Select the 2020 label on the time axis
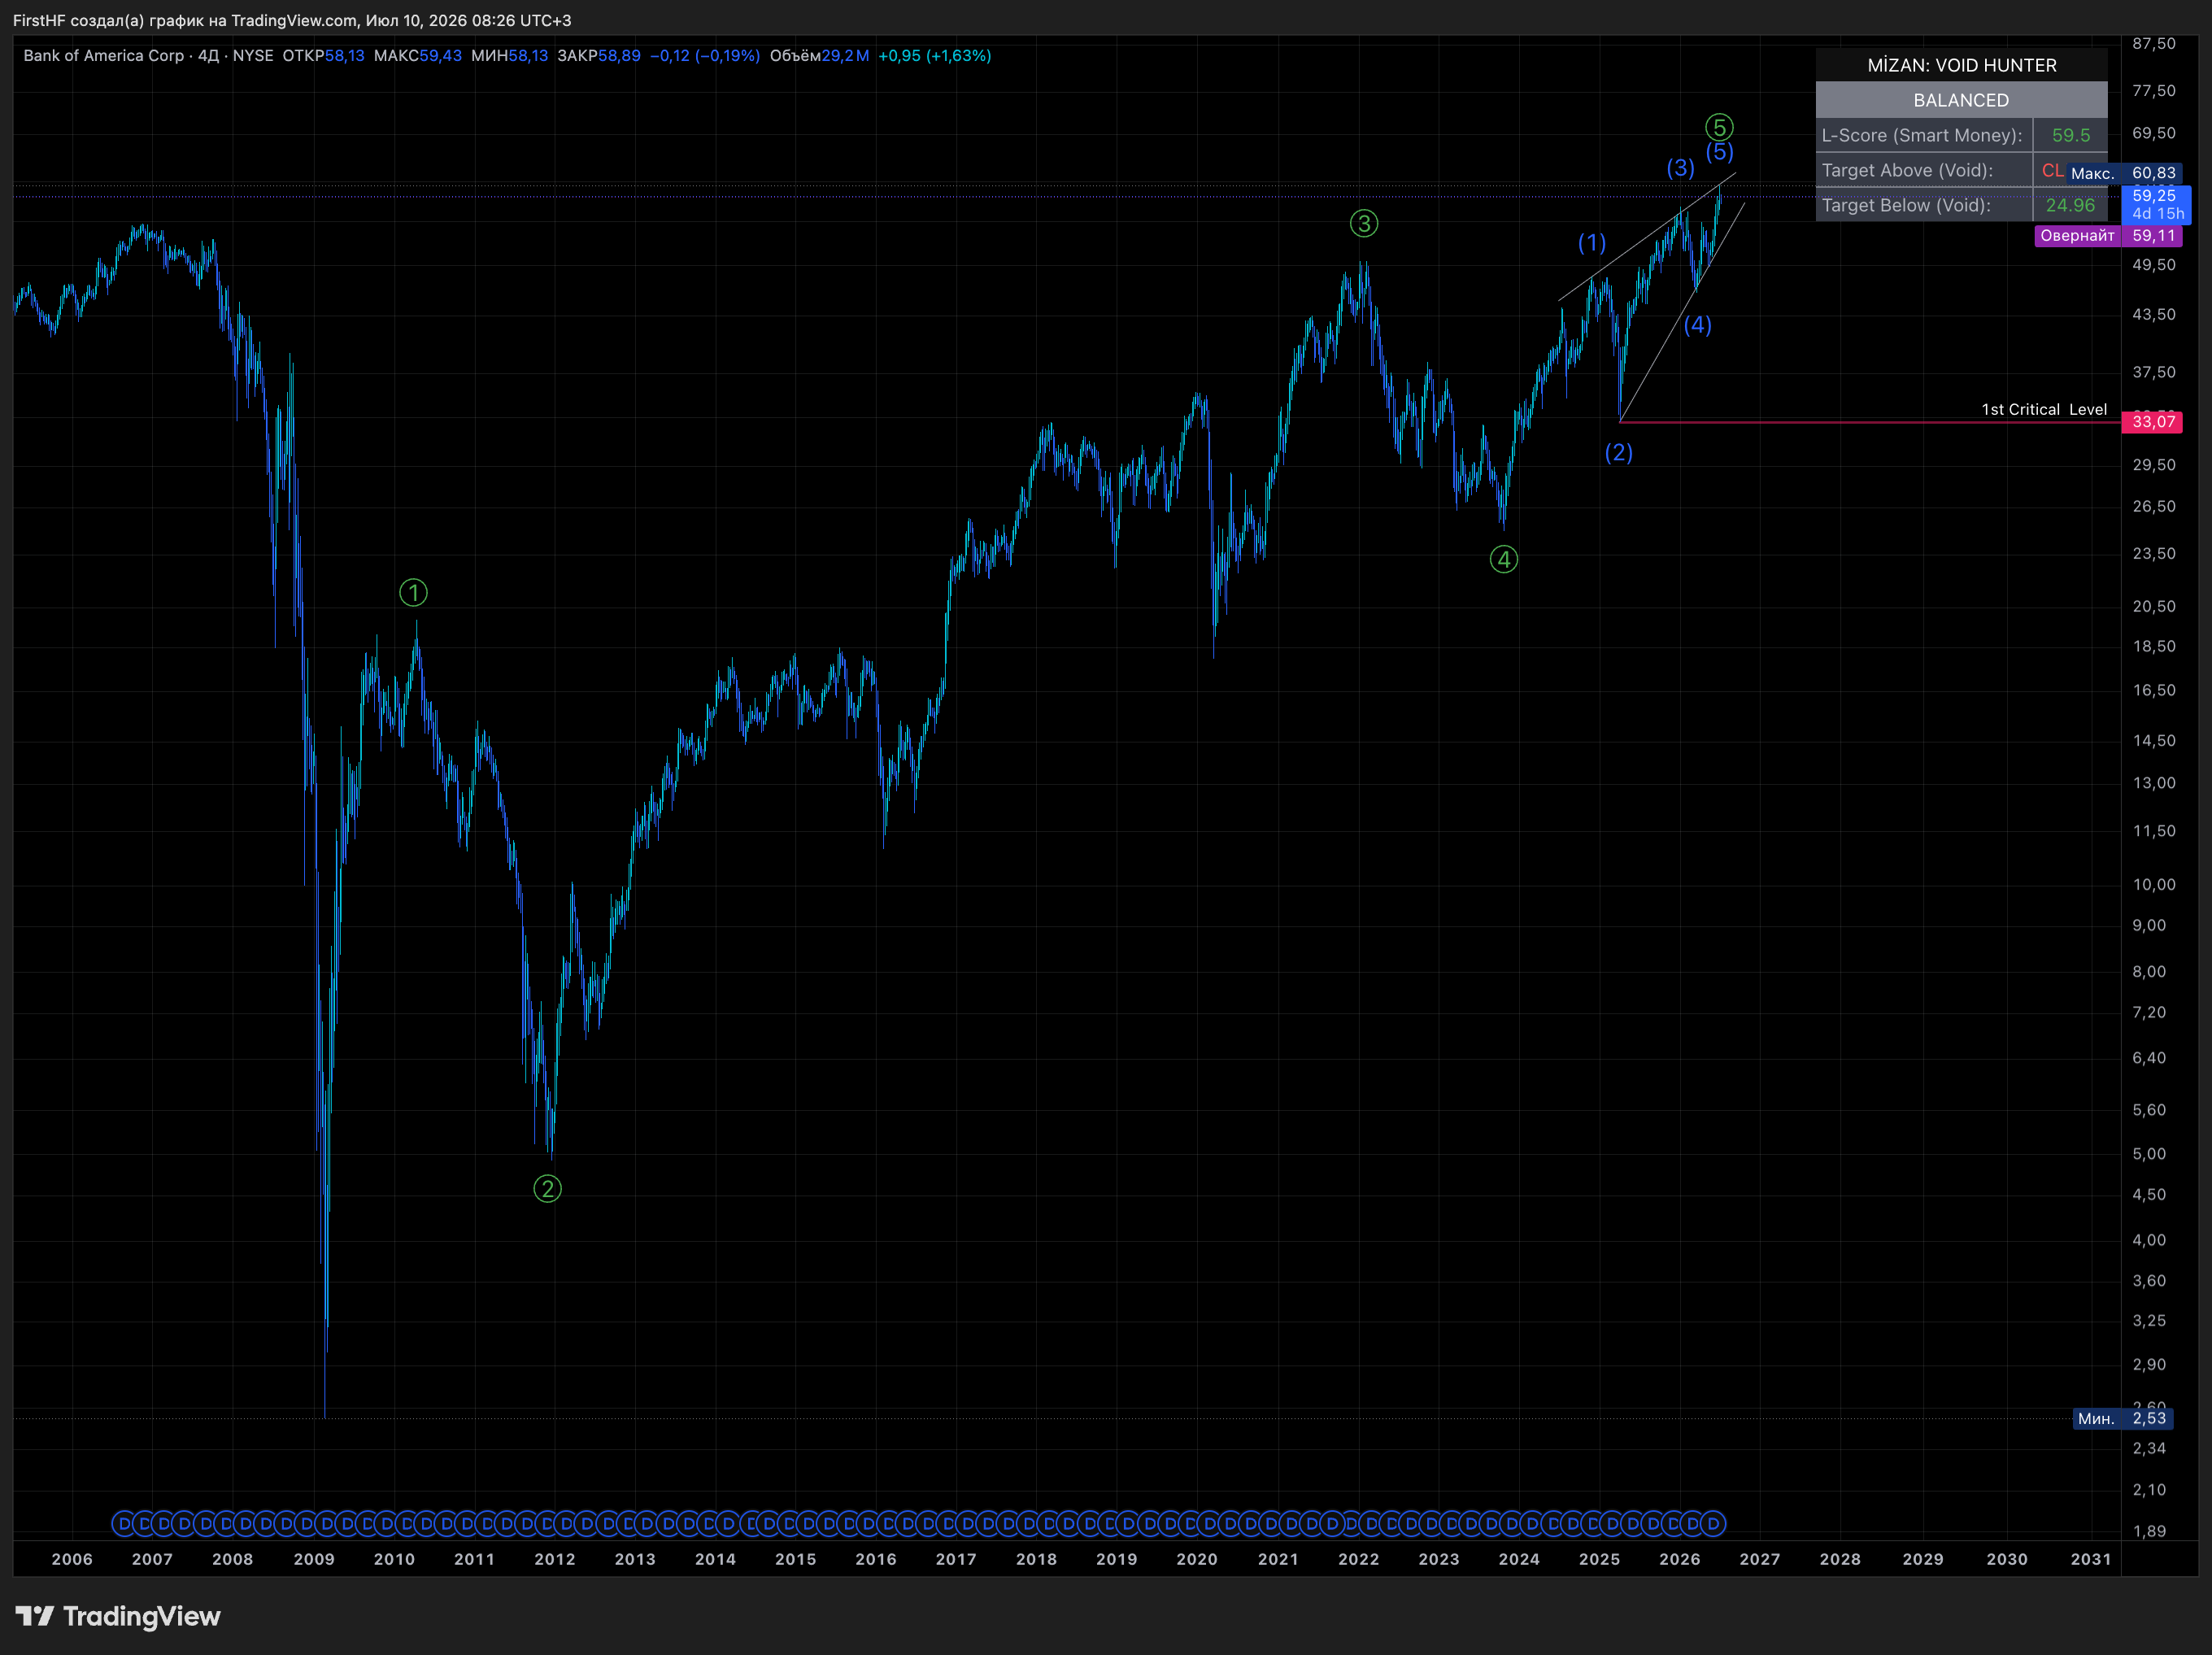 pyautogui.click(x=1197, y=1559)
